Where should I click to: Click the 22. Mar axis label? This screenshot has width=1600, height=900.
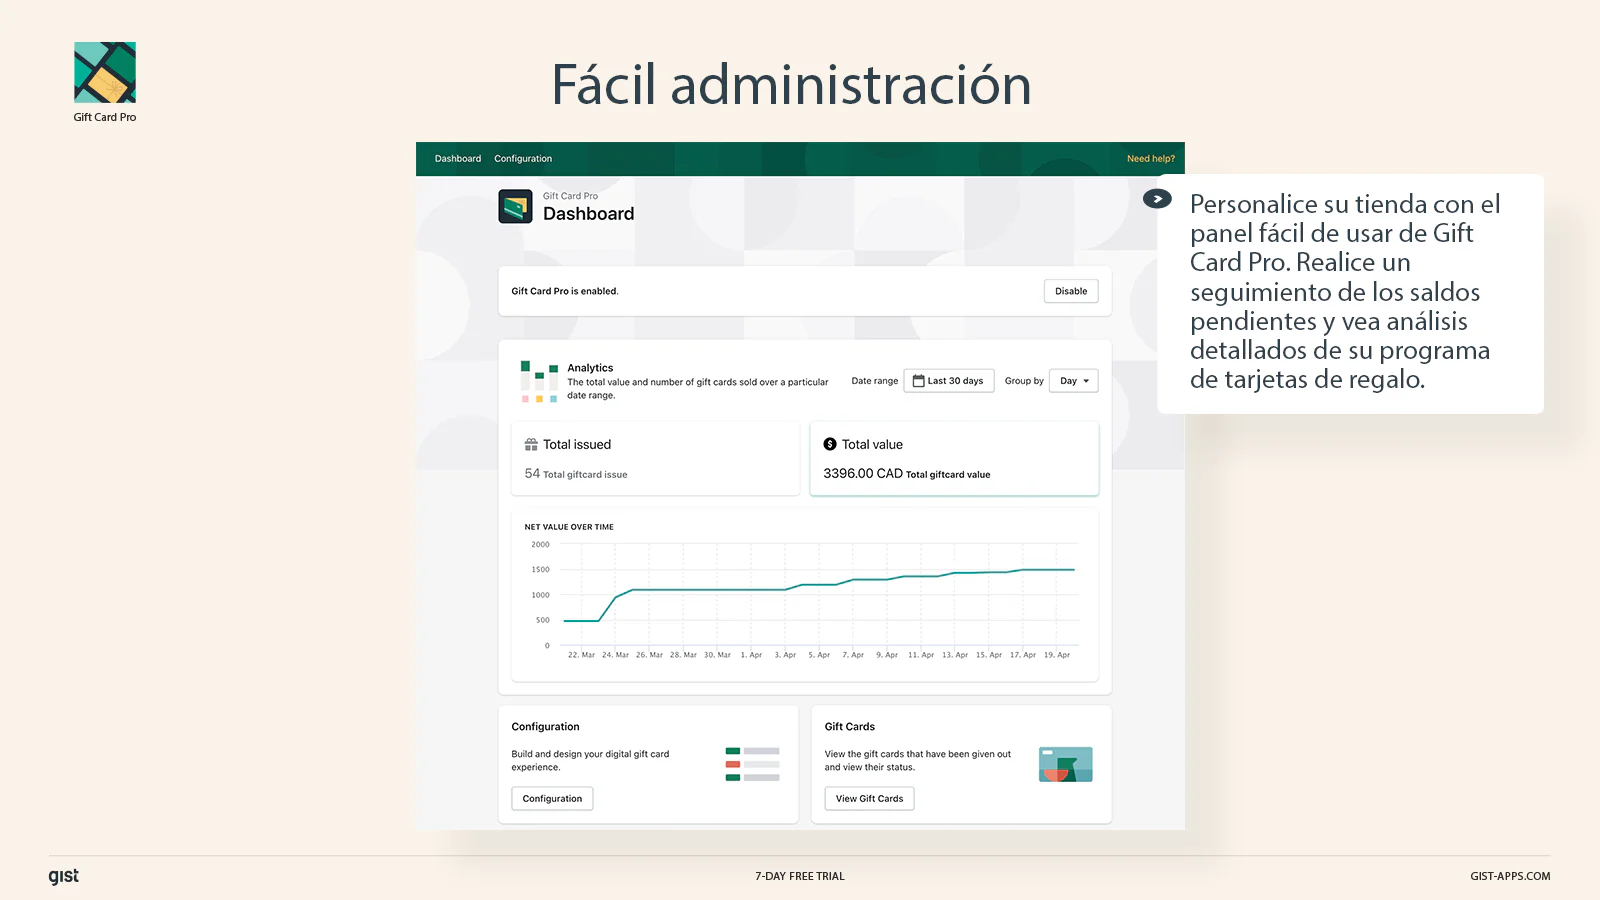tap(581, 655)
